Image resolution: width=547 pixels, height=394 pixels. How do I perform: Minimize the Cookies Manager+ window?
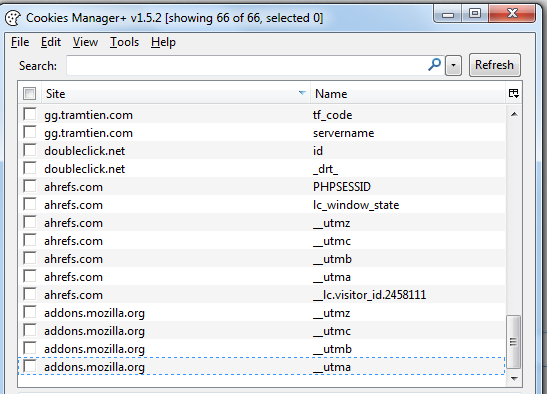[448, 14]
